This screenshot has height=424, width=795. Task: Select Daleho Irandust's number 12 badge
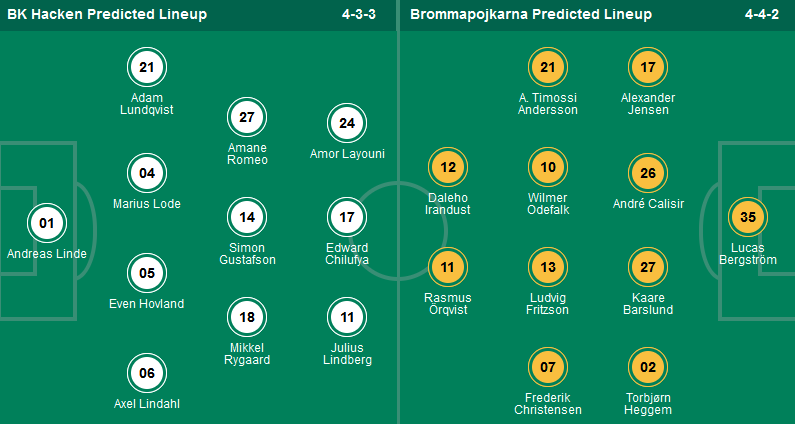448,167
